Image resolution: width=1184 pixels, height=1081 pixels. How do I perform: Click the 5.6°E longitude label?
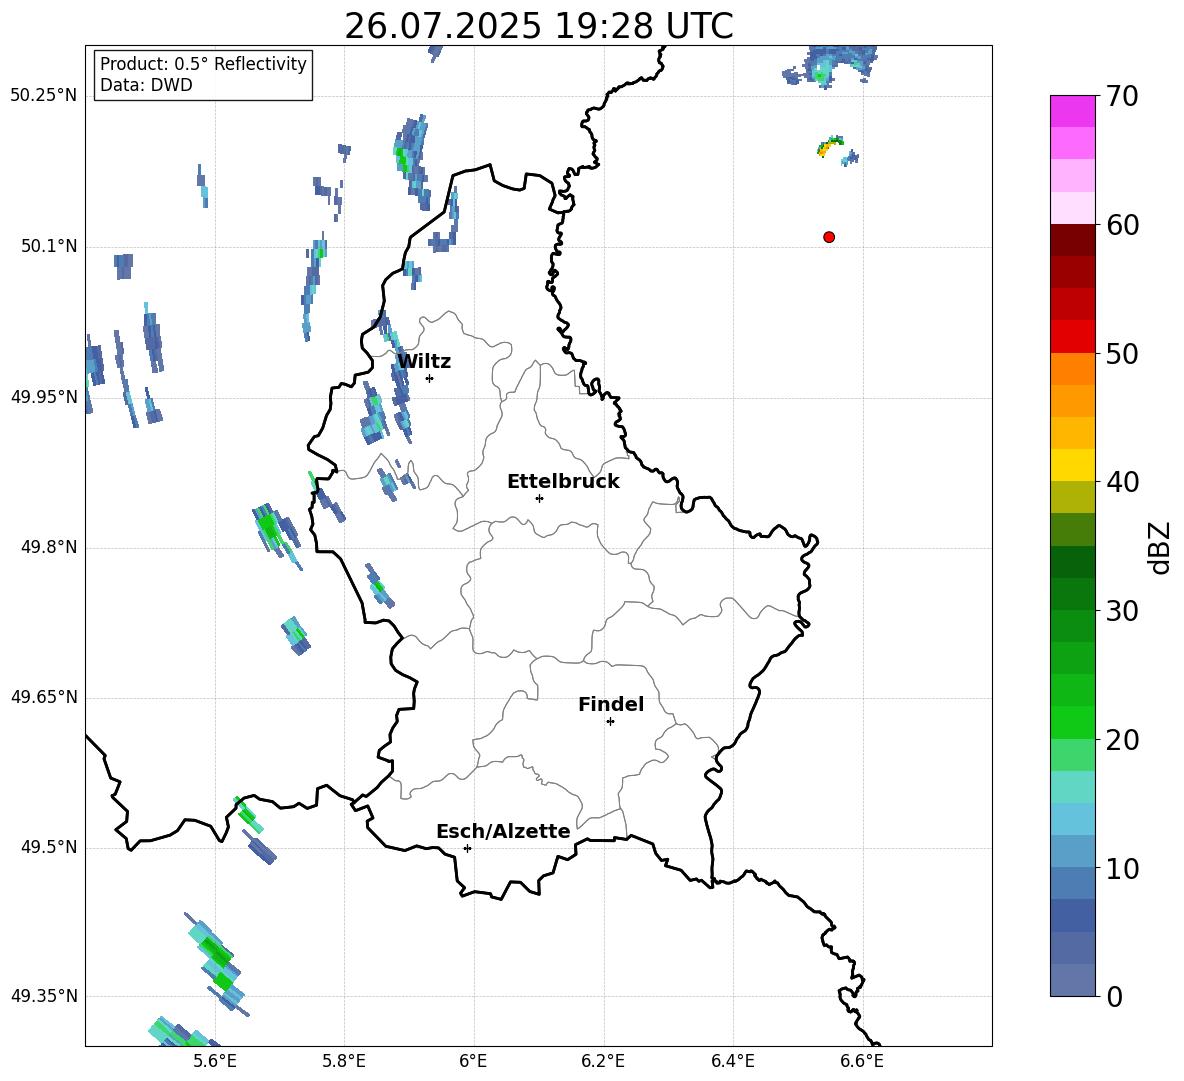215,1061
